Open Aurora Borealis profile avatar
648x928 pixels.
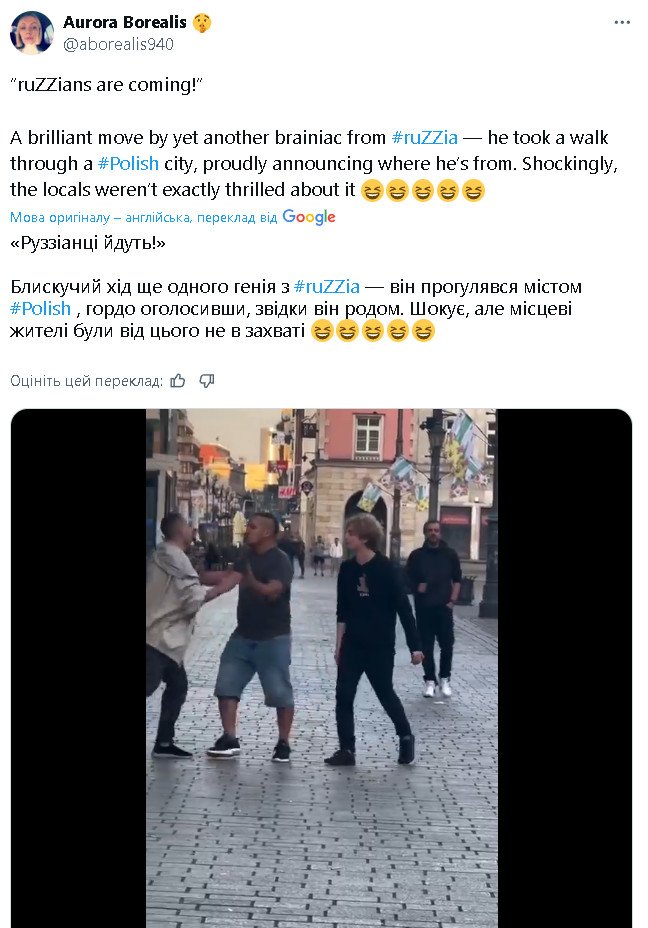tap(32, 33)
